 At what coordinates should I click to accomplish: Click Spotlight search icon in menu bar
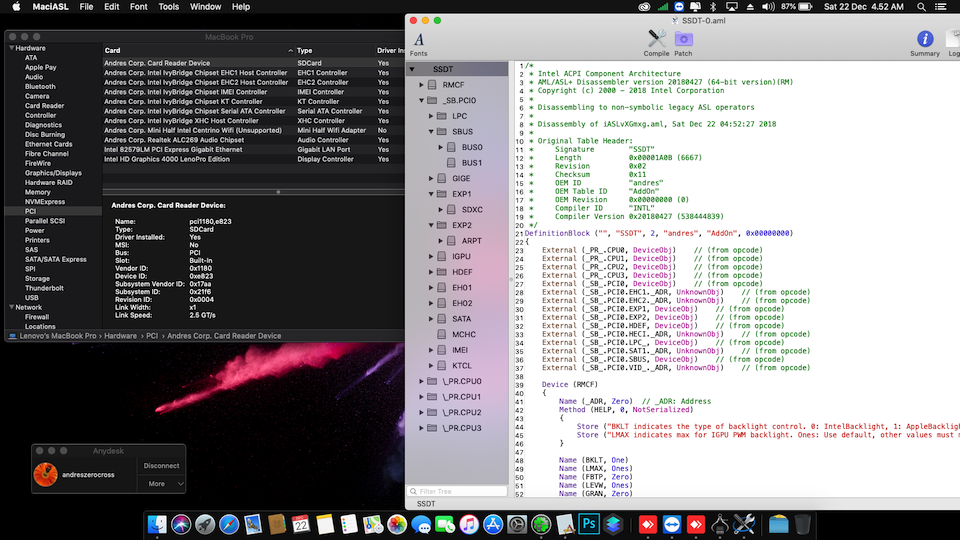point(921,7)
